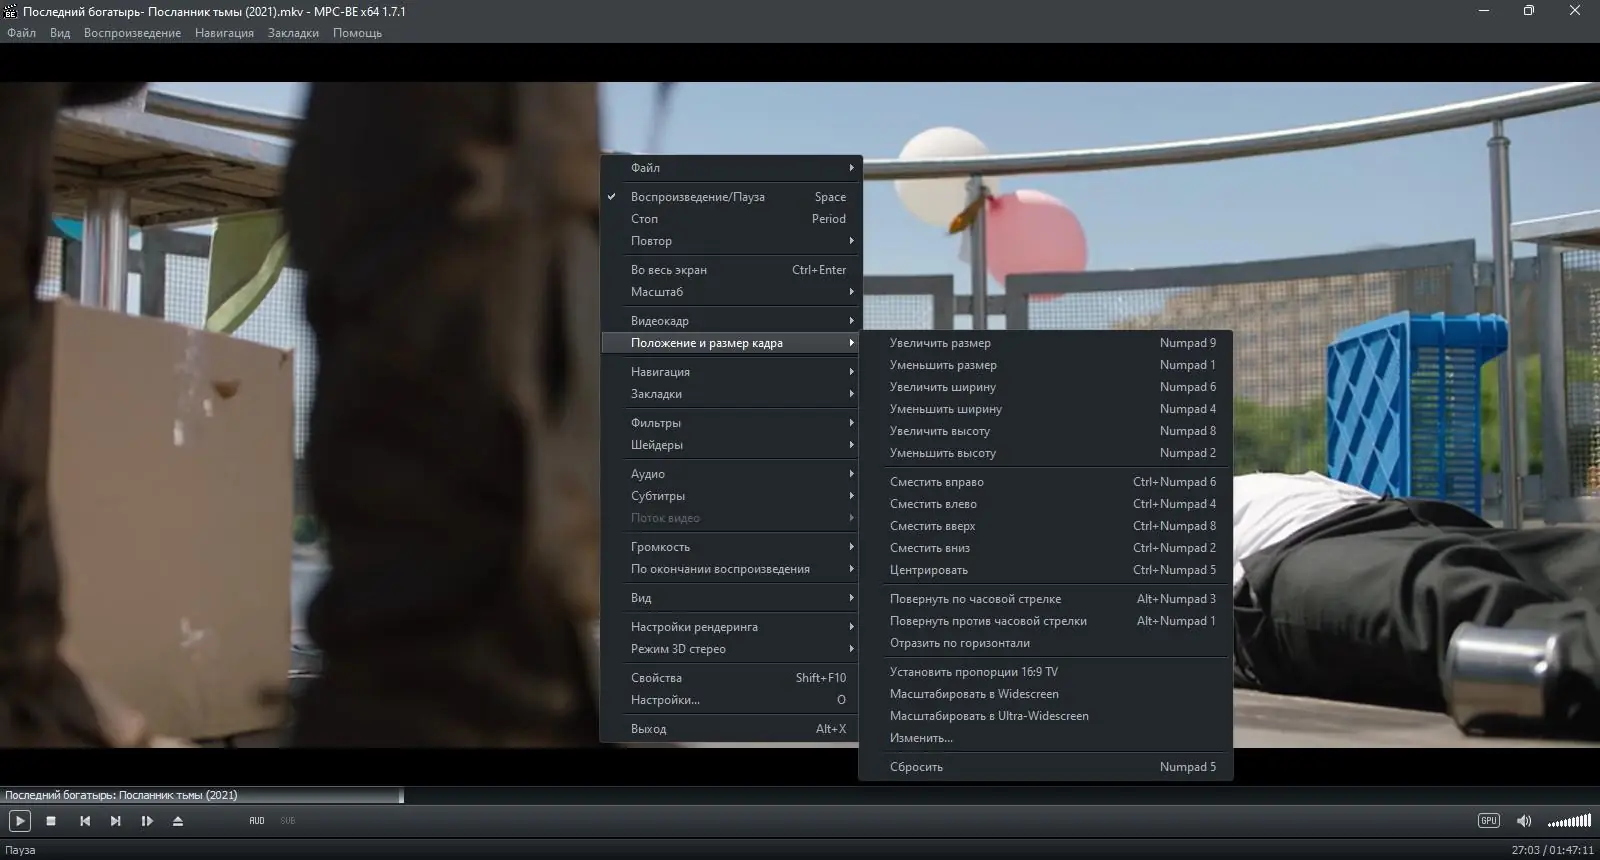Click the playback seek bar
The height and width of the screenshot is (860, 1600).
tap(800, 795)
